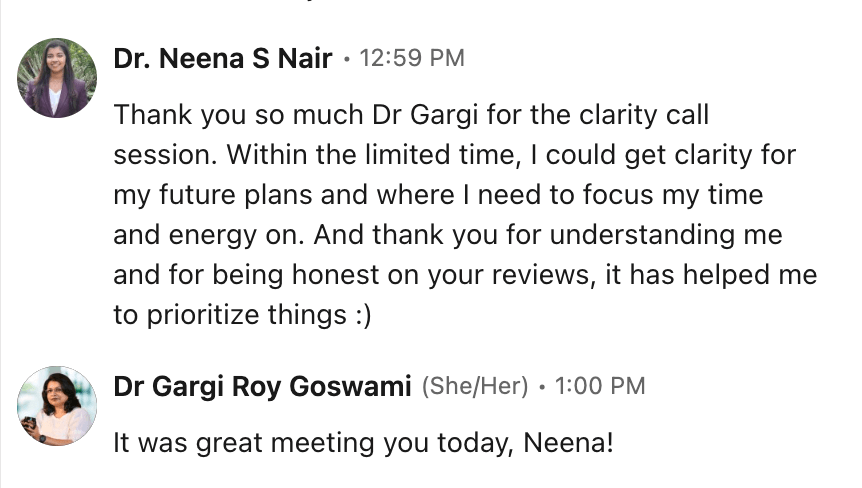Click the name Dr Gargi Roy Goswami
Screen dimensions: 862x488
click(x=262, y=386)
